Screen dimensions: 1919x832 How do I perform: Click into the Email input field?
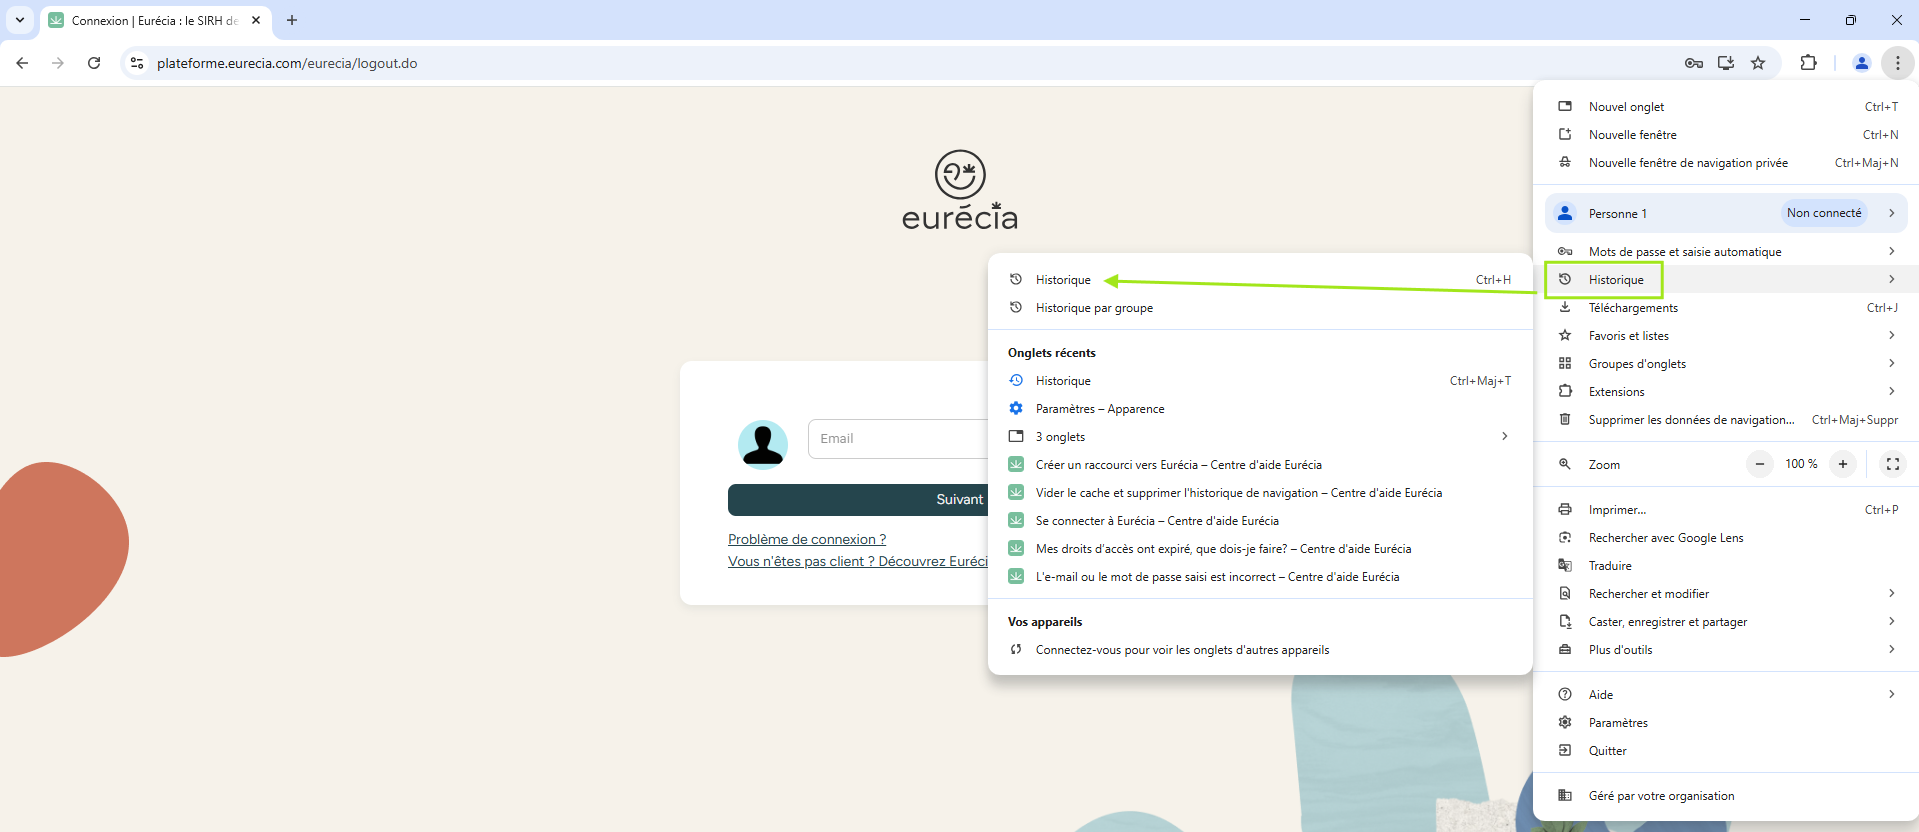coord(898,439)
